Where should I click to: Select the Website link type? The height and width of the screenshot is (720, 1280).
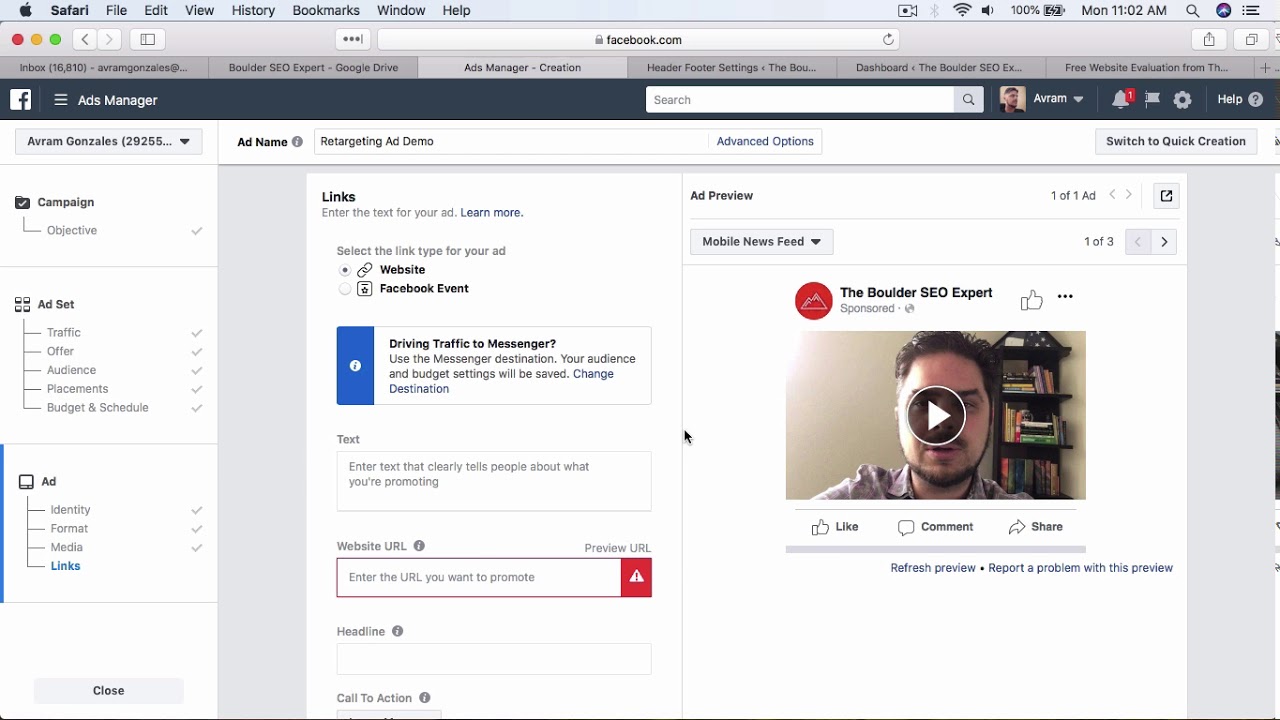tap(345, 270)
